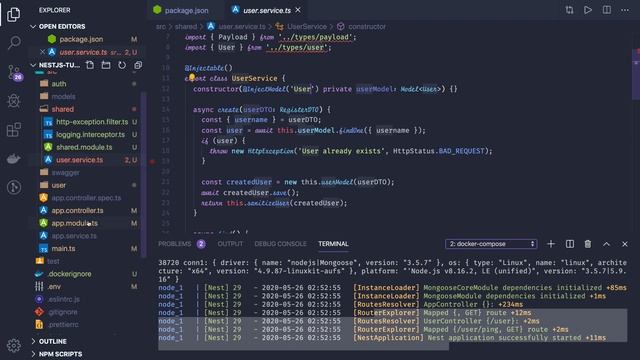The width and height of the screenshot is (640, 360).
Task: Run the file with play icon
Action: (588, 10)
